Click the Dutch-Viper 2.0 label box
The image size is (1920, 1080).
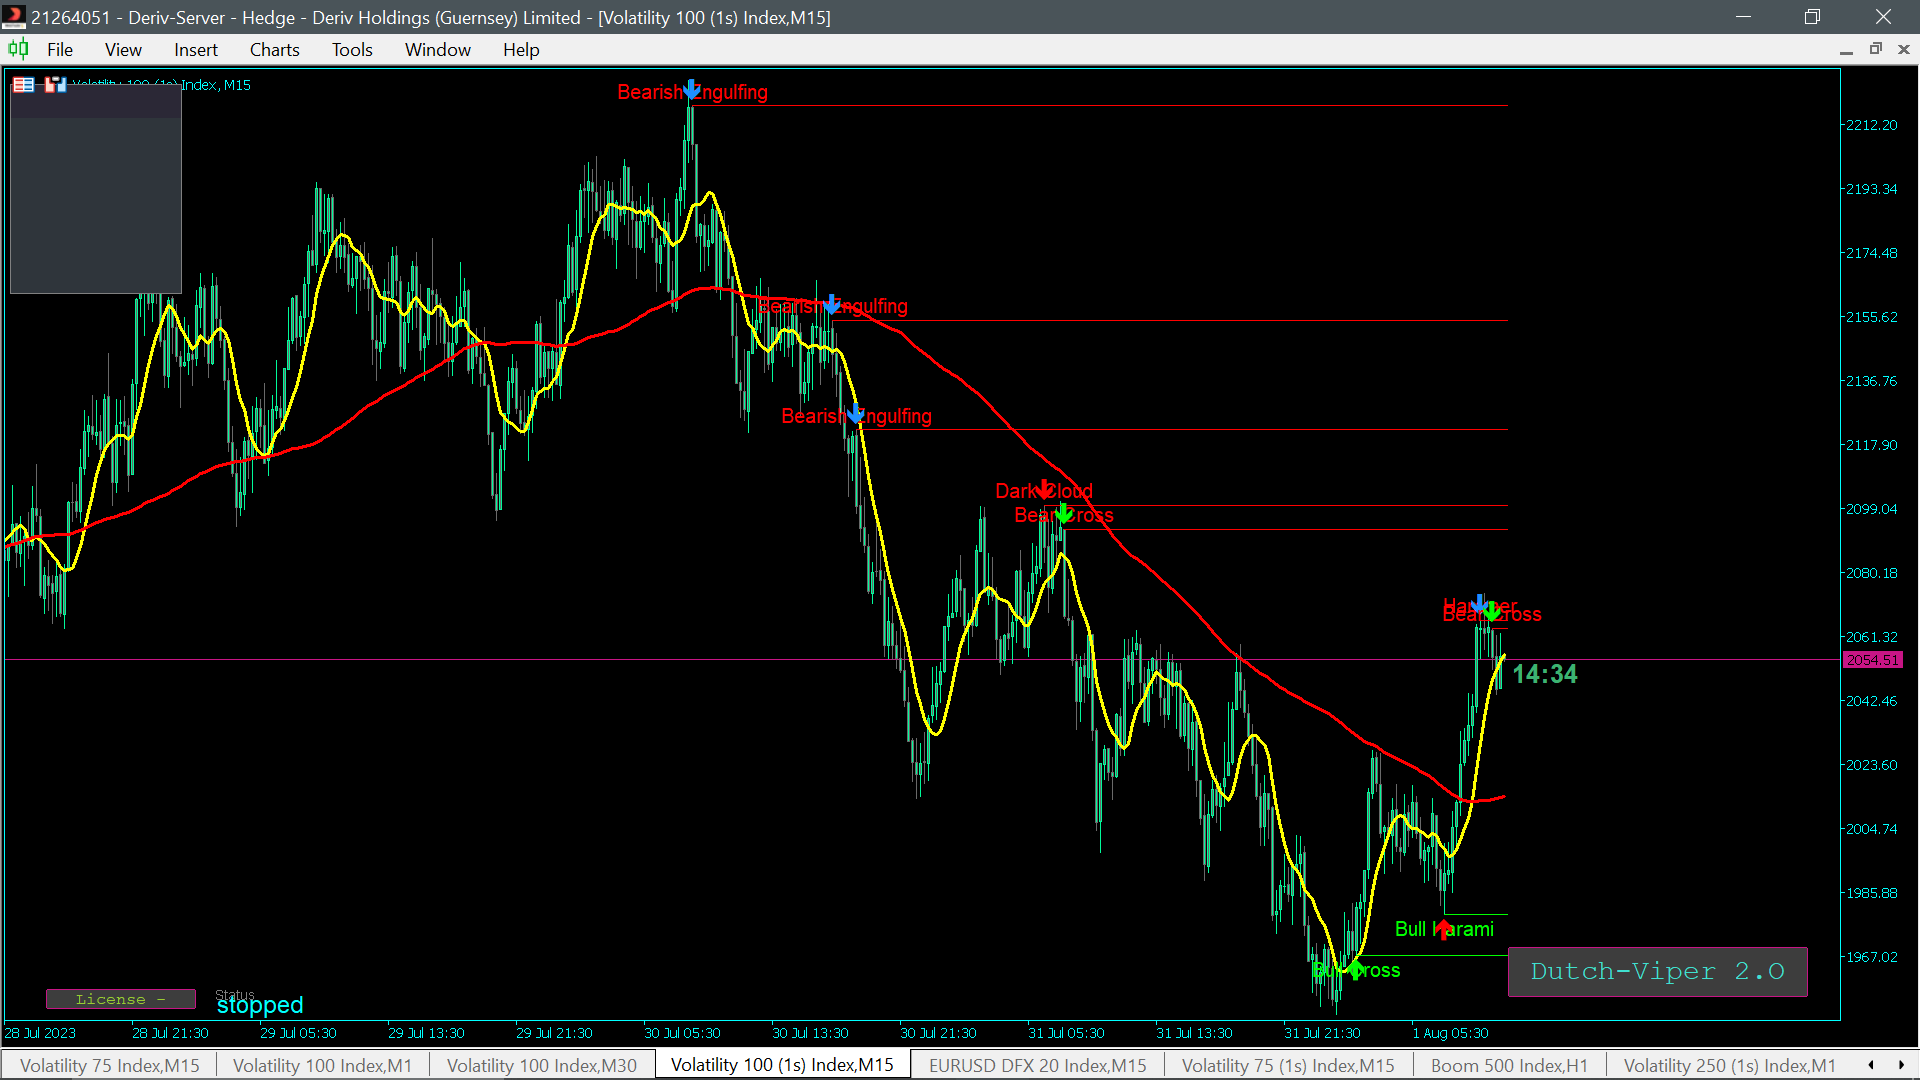tap(1657, 971)
